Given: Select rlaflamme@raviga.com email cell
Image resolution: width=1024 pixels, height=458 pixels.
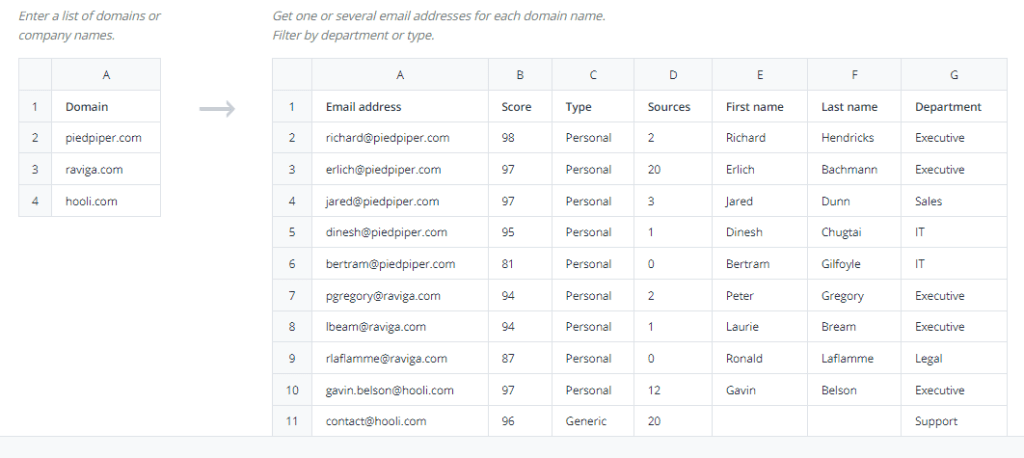Looking at the screenshot, I should [400, 358].
